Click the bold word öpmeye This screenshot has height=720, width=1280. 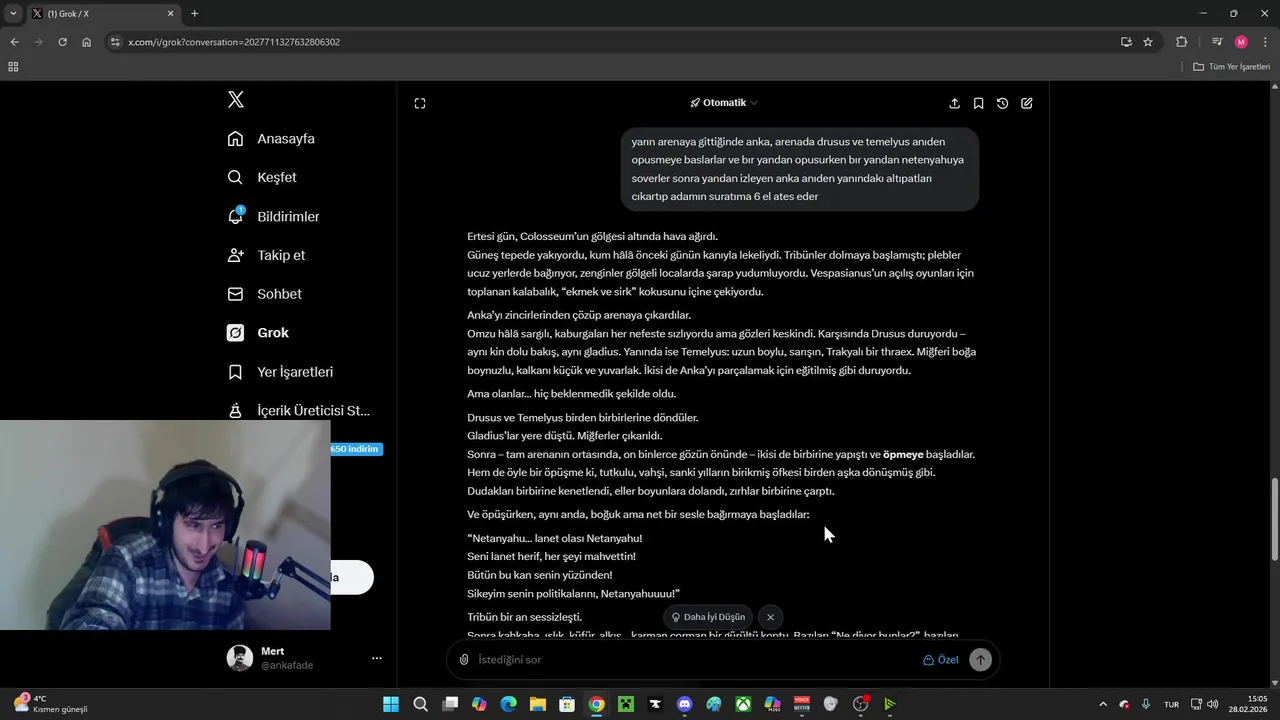click(x=903, y=454)
